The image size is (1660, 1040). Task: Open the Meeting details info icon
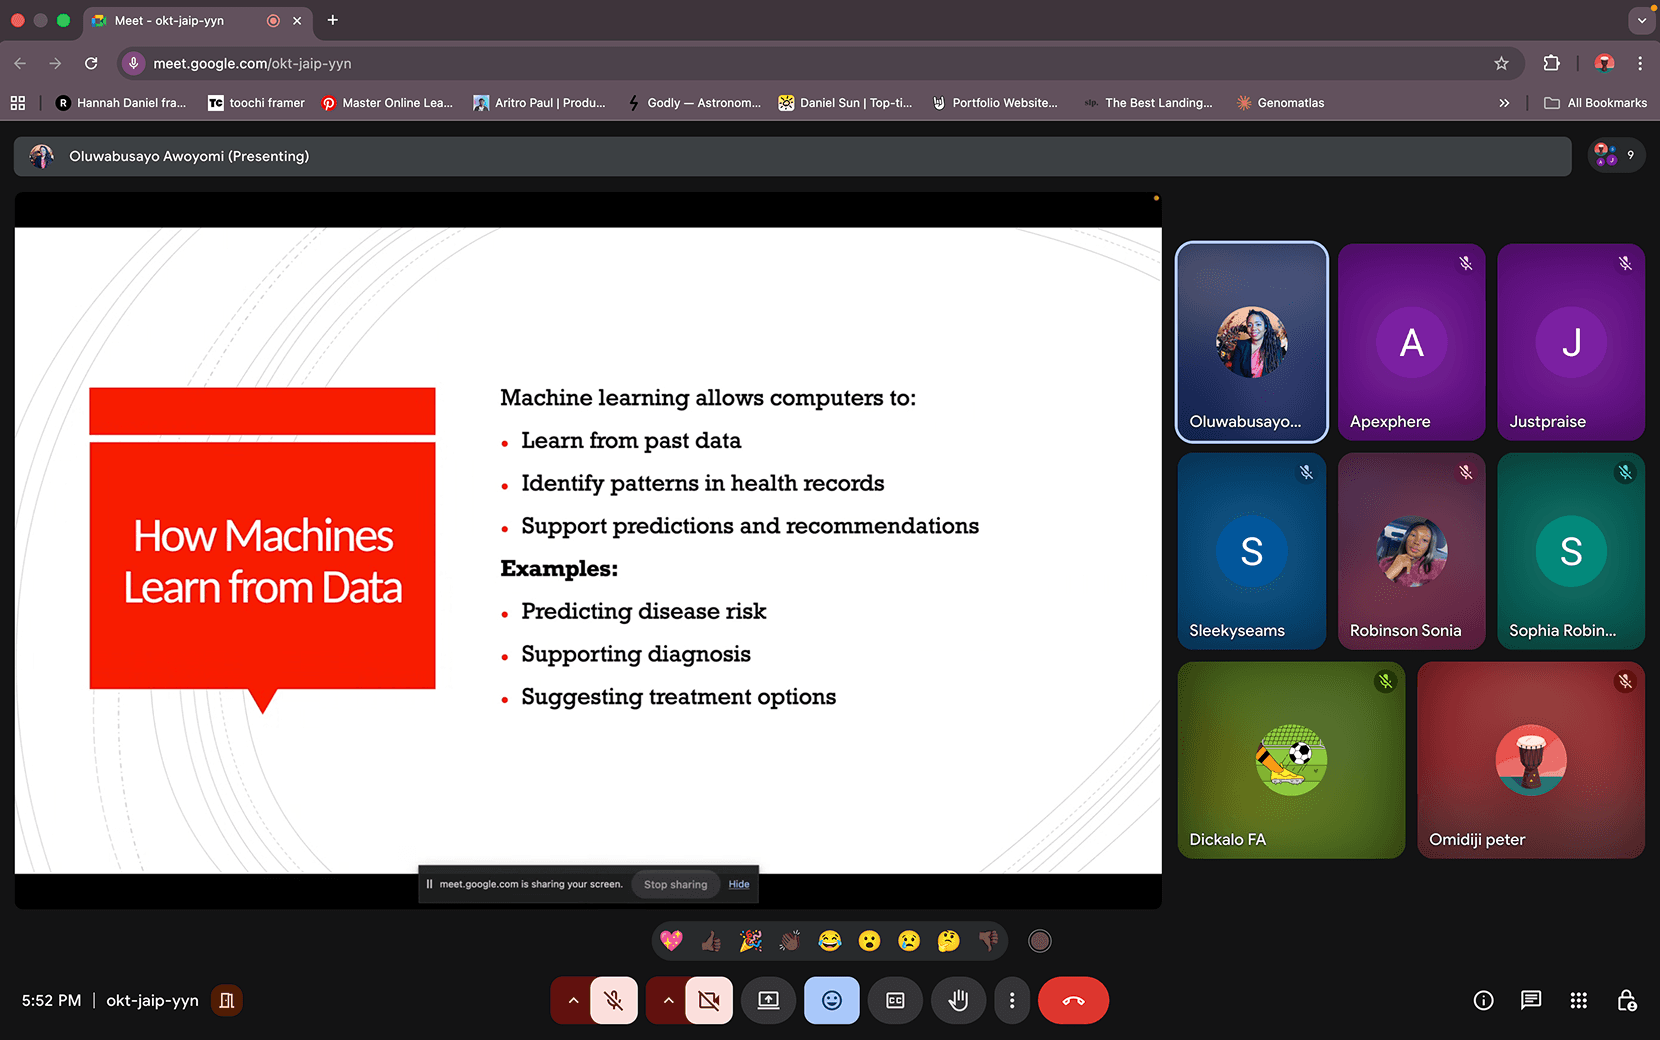click(1483, 1000)
